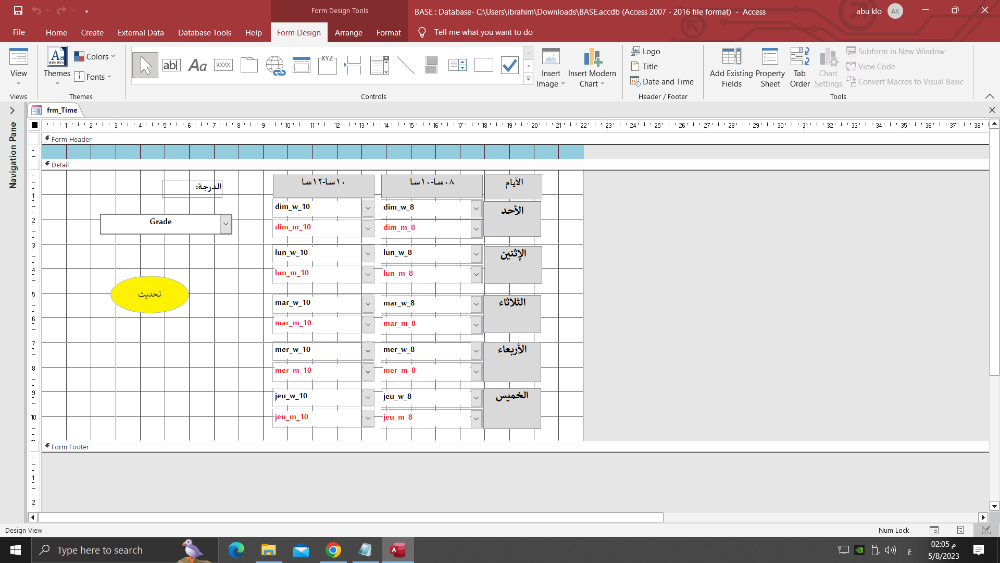Select the Check Box control
This screenshot has height=563, width=1000.
point(509,65)
